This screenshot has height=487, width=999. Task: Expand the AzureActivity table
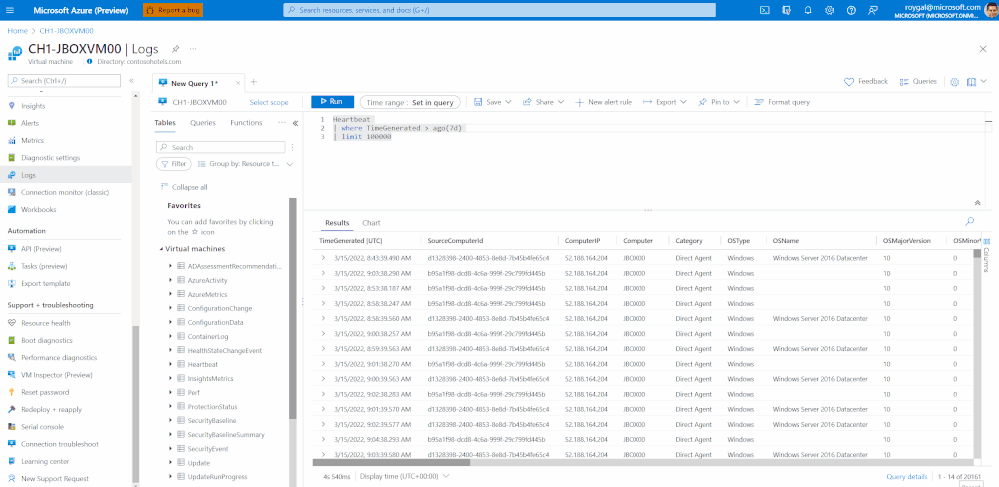click(171, 280)
